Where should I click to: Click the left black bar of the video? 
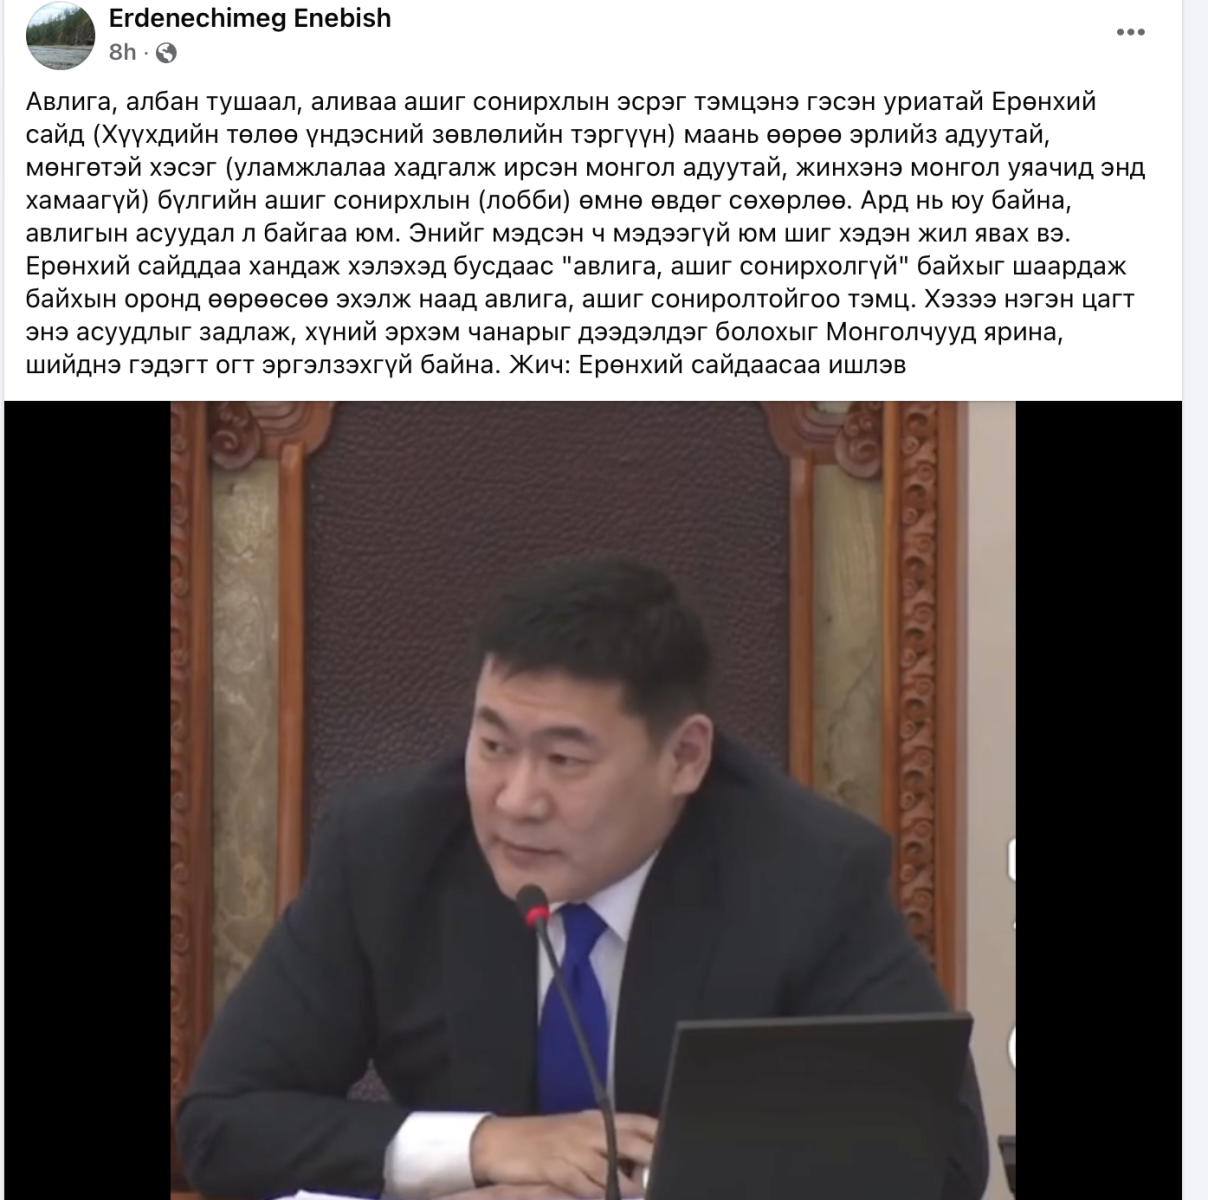tap(86, 800)
